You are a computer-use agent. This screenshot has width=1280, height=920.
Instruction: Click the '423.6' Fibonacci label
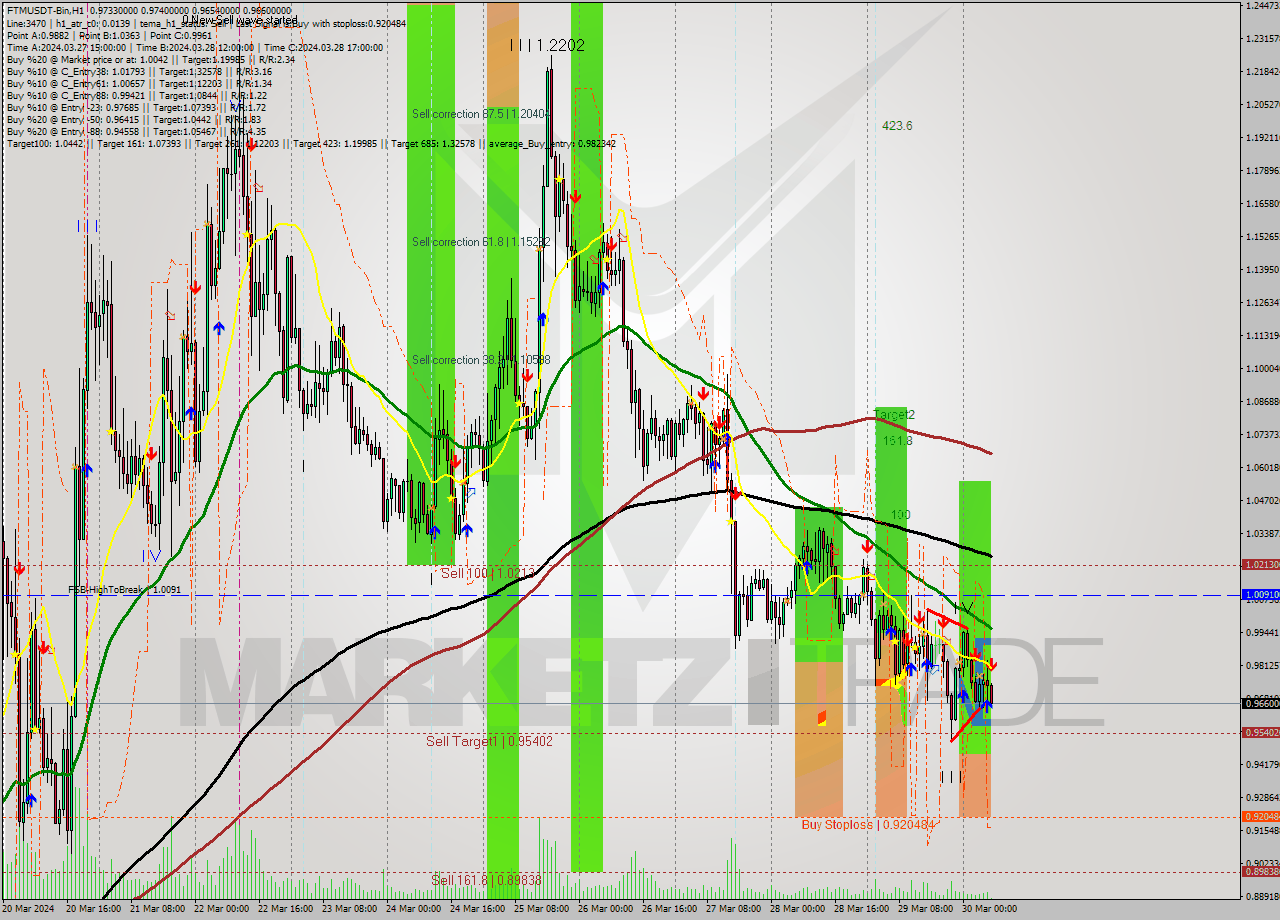[x=897, y=126]
